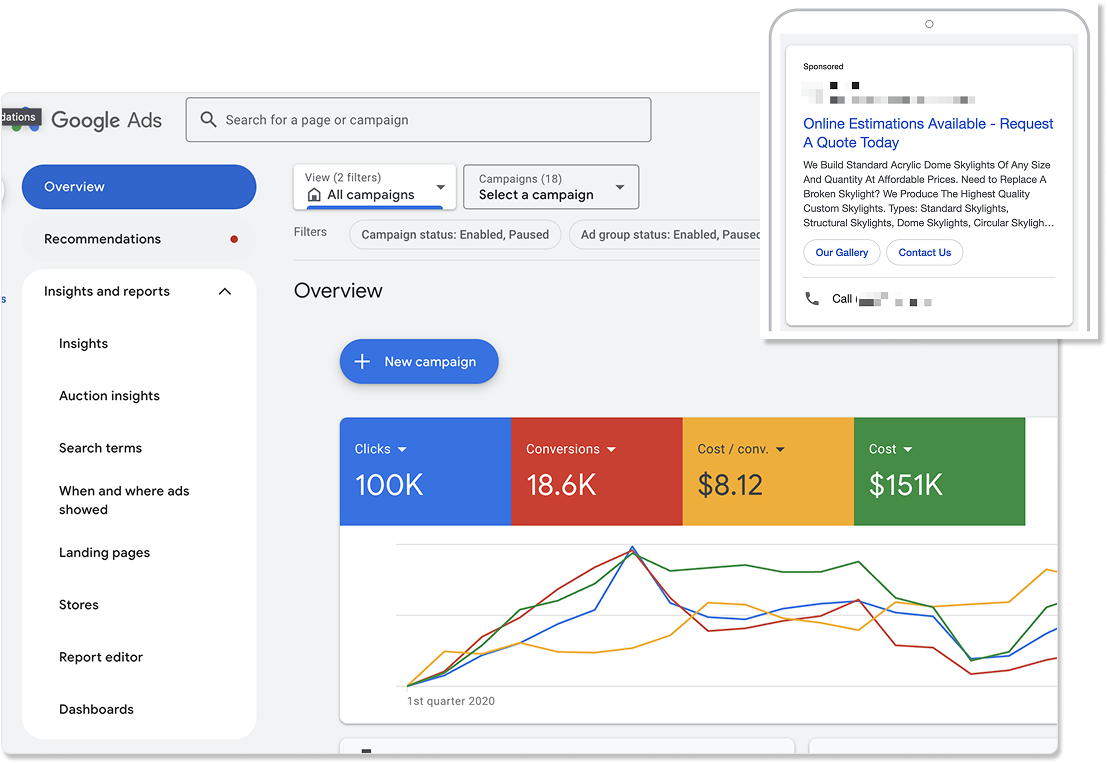Open Search terms report
The height and width of the screenshot is (763, 1107).
[x=100, y=448]
